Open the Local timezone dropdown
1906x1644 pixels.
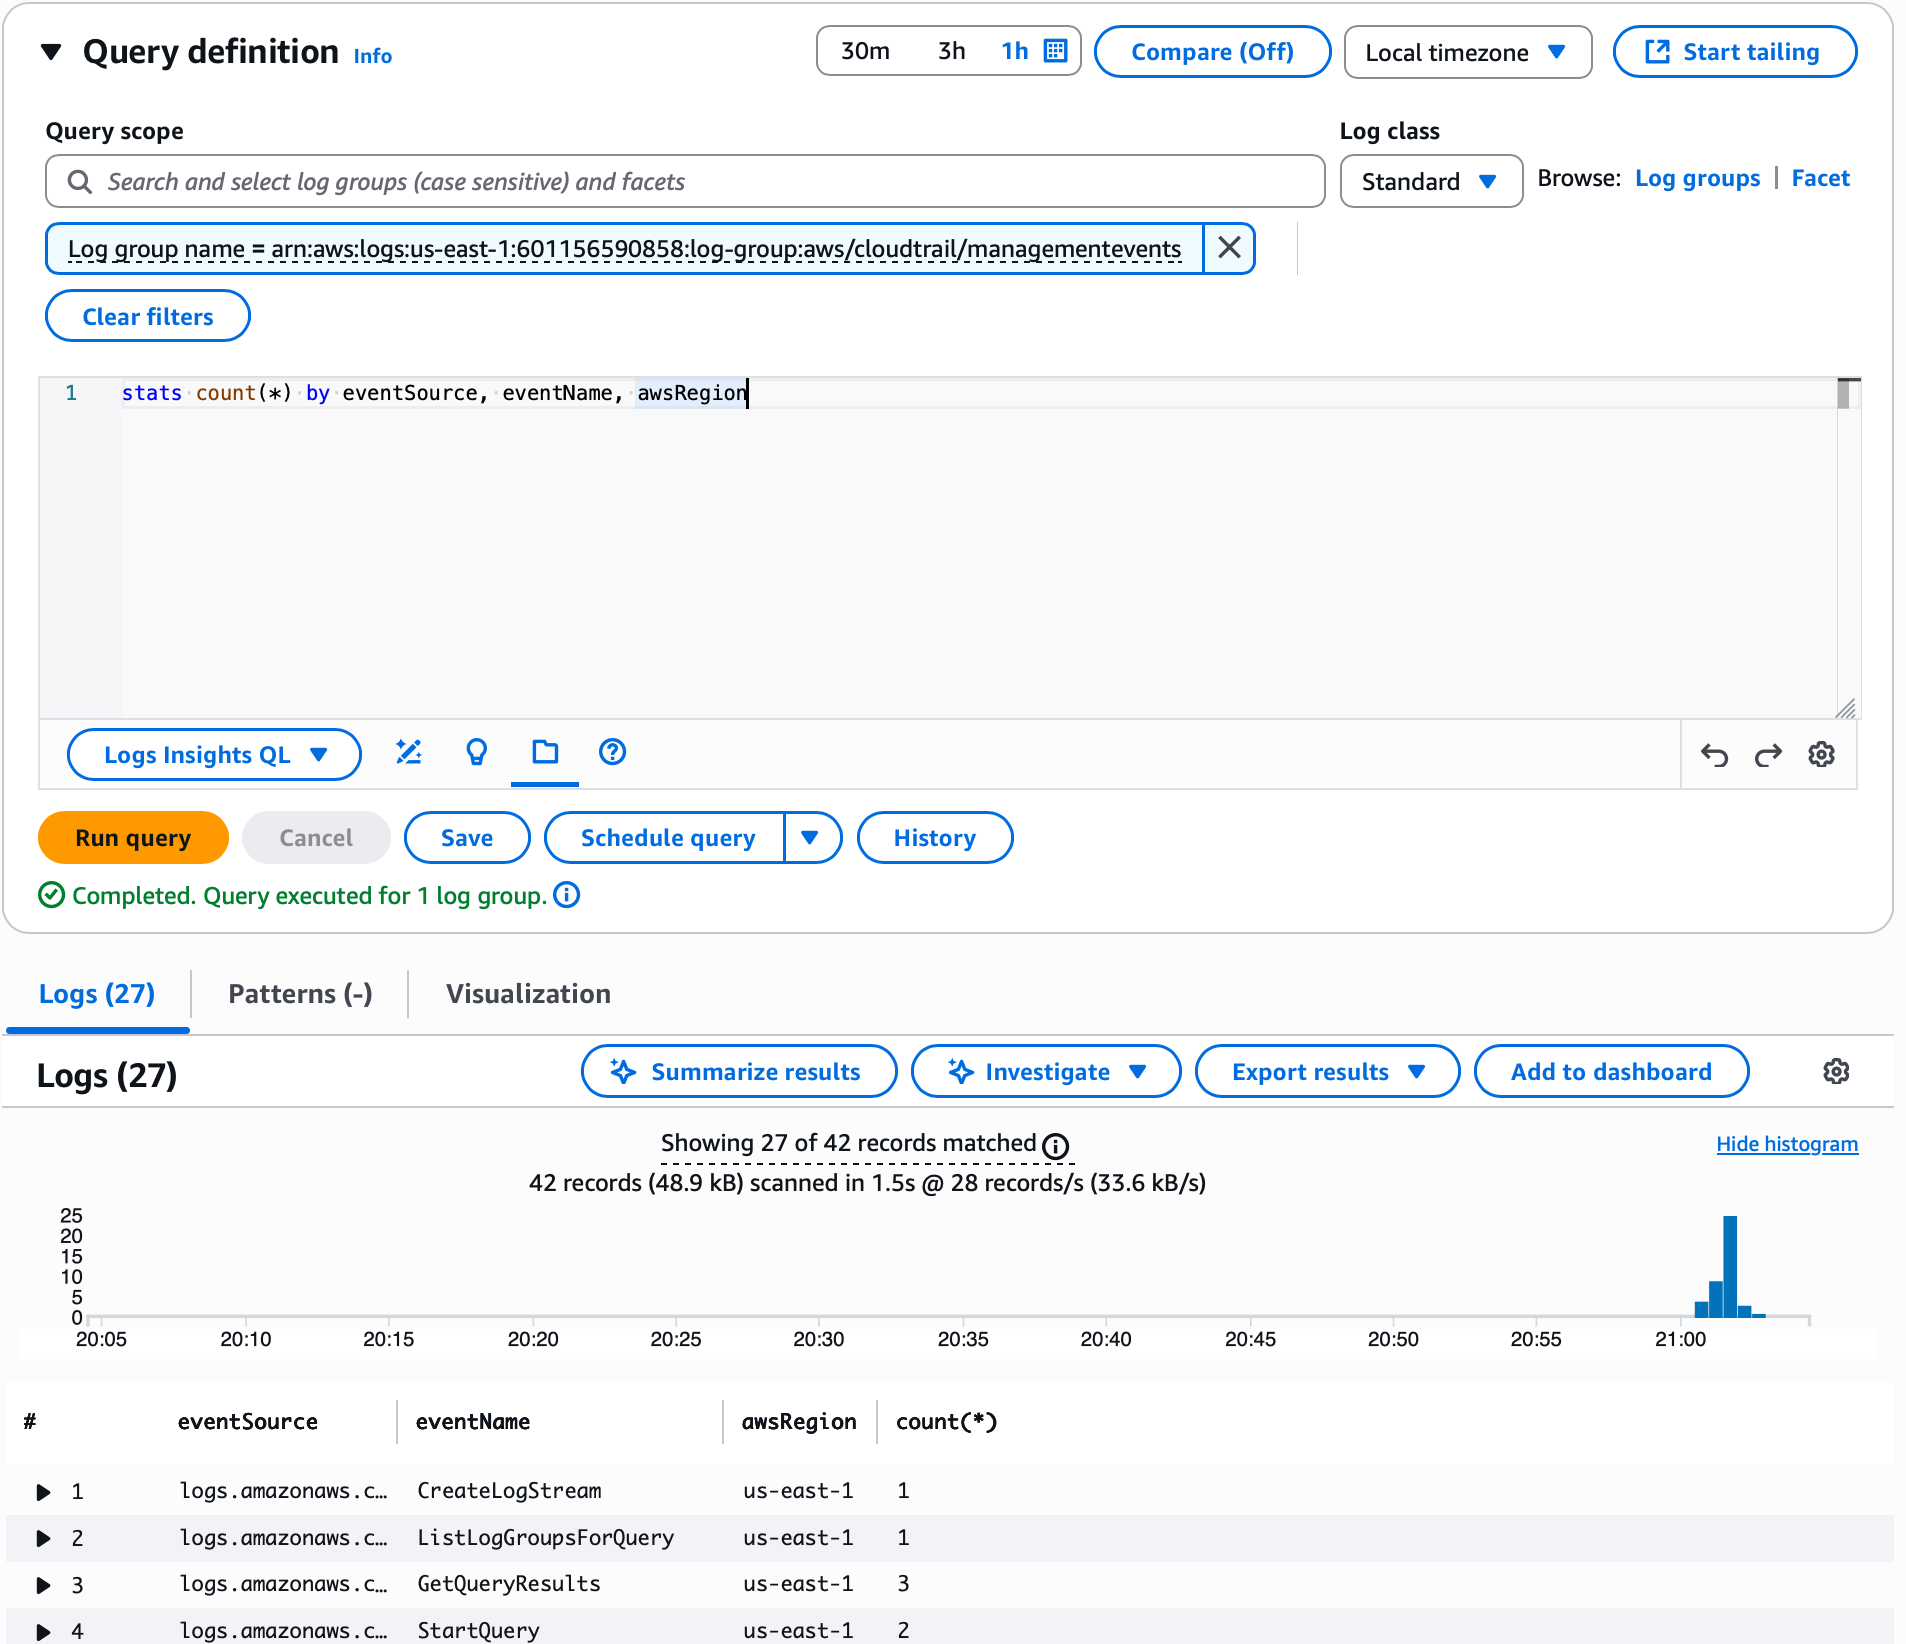point(1466,52)
